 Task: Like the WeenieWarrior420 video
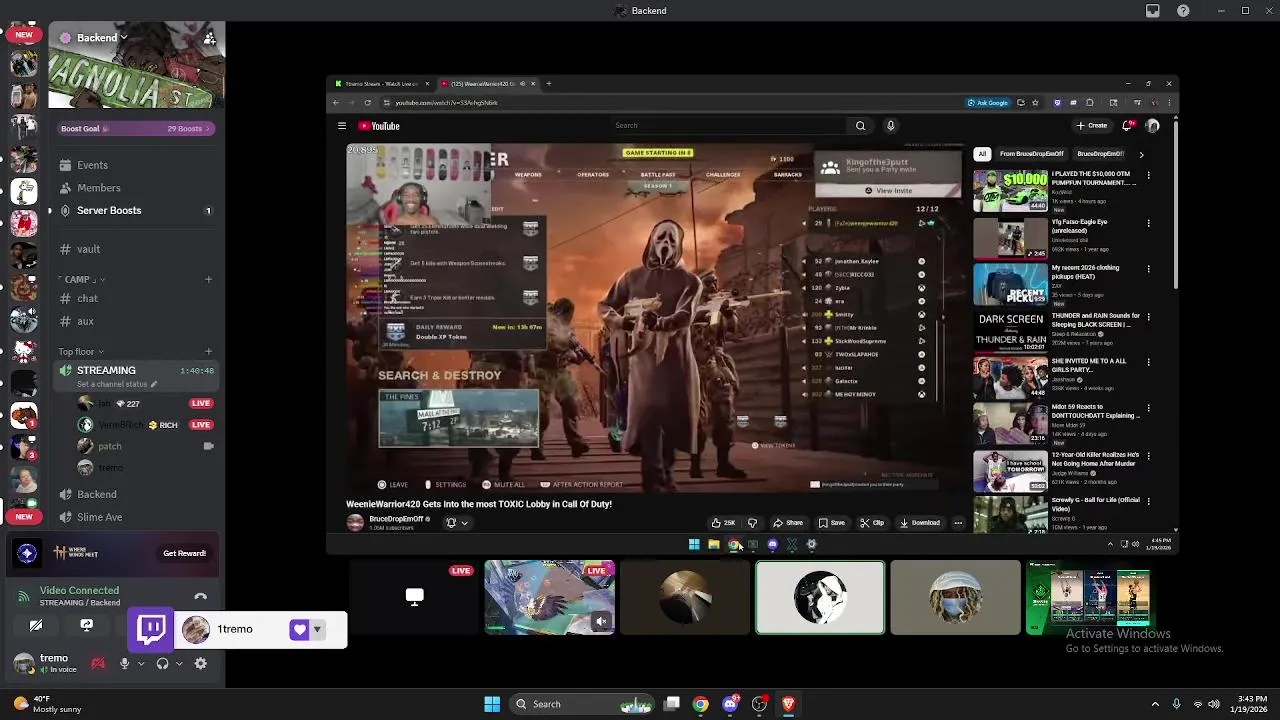pyautogui.click(x=723, y=523)
